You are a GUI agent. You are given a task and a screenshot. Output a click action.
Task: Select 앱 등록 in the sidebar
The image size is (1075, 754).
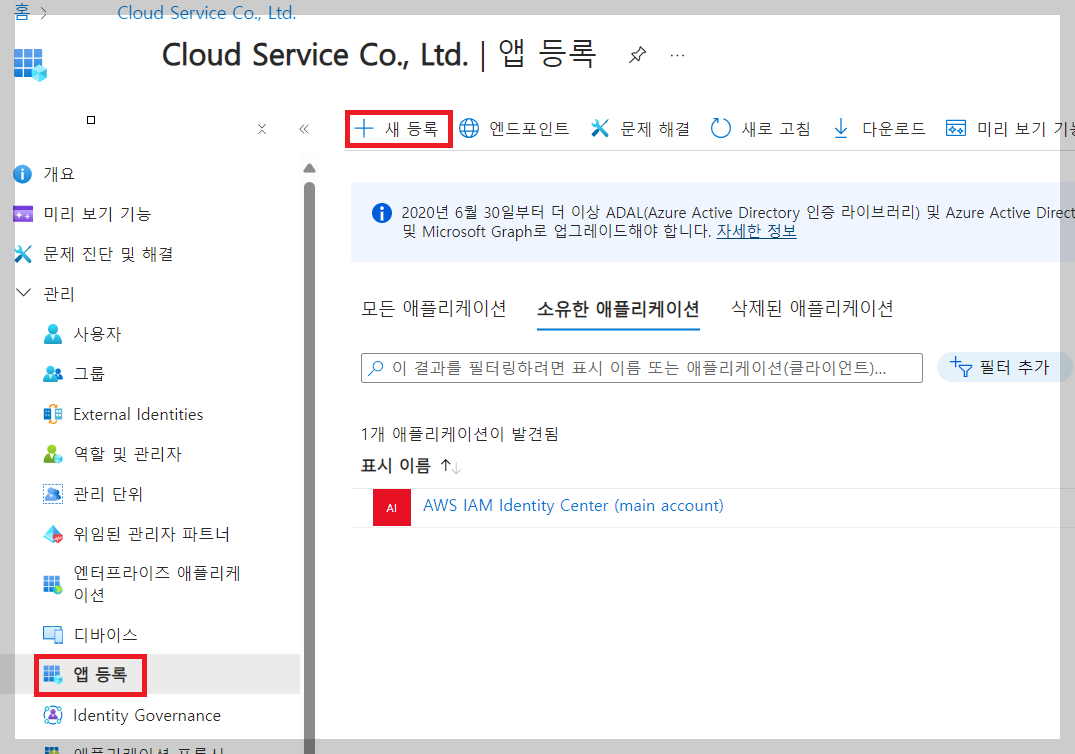(100, 674)
